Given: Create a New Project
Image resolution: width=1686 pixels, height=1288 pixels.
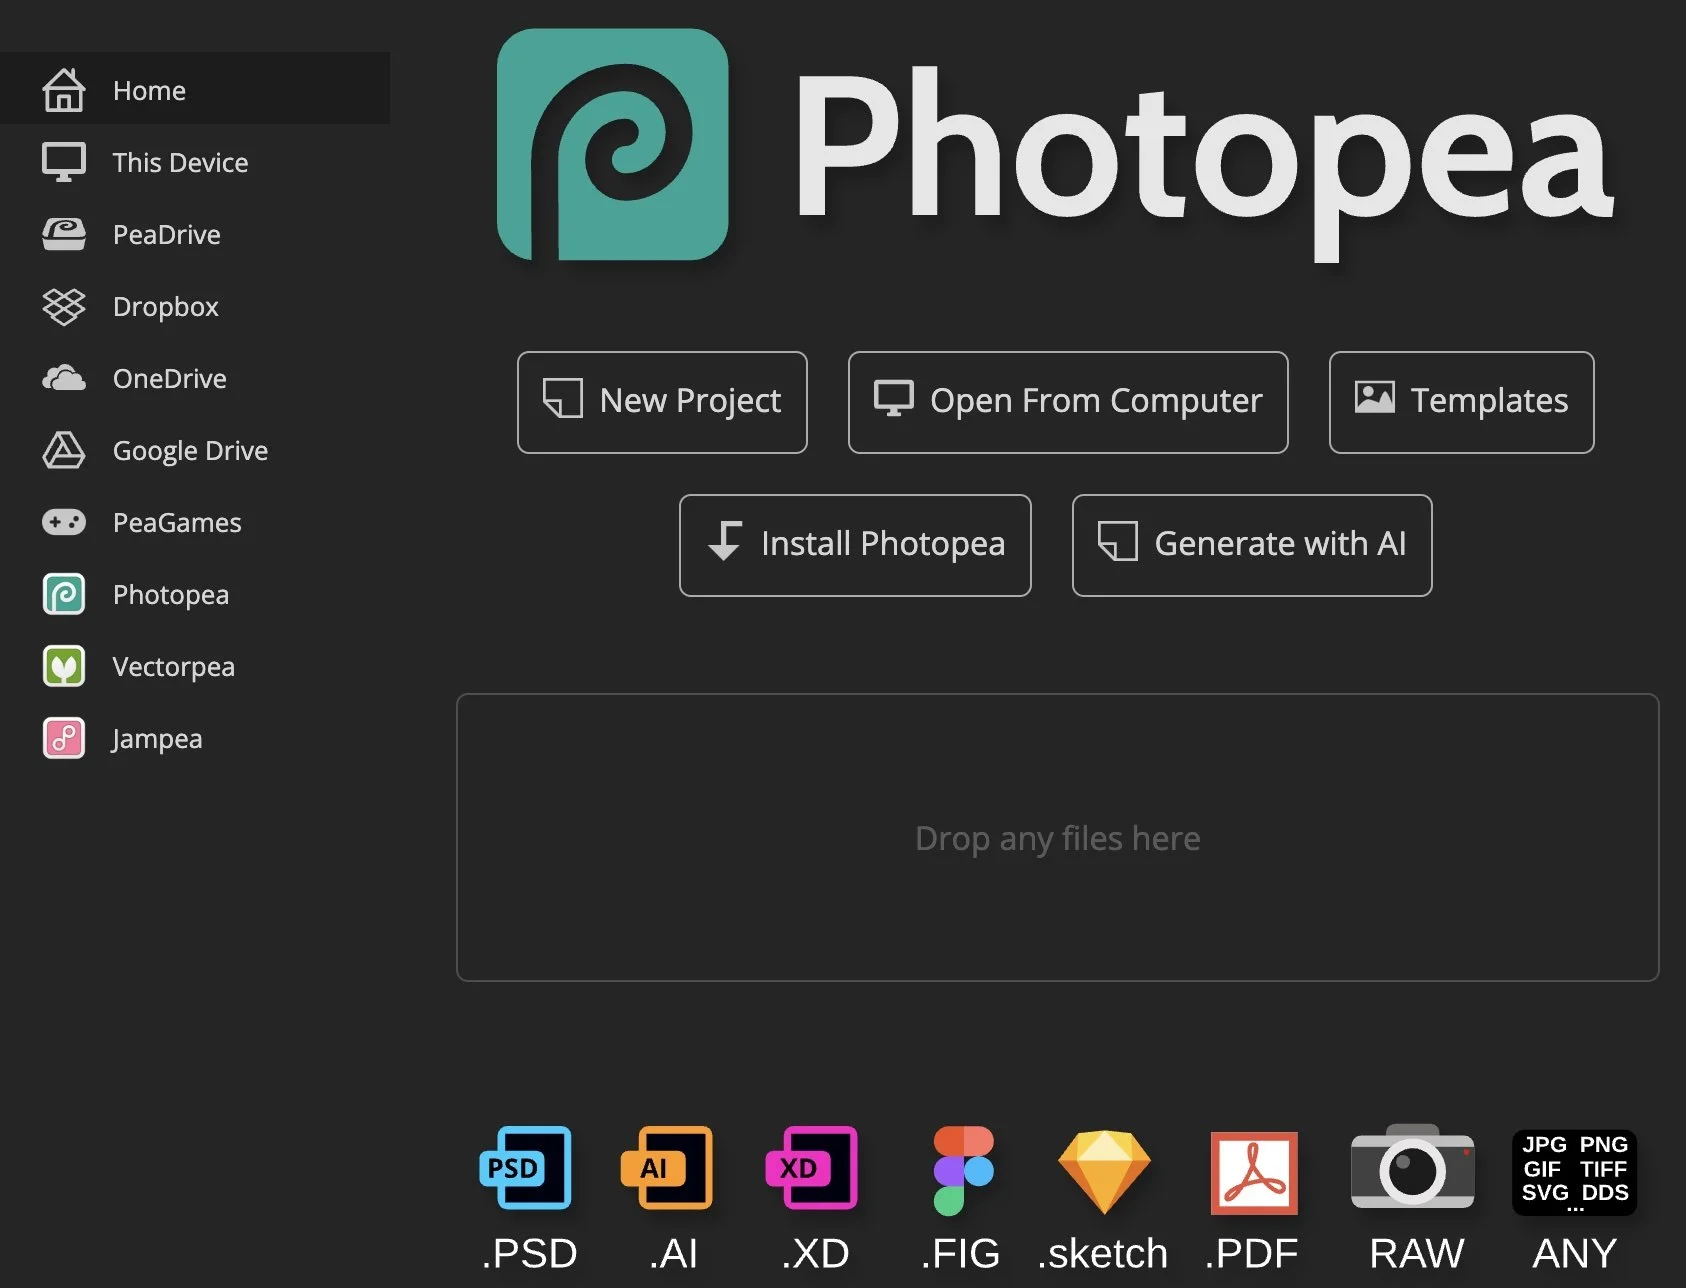Looking at the screenshot, I should [x=662, y=402].
